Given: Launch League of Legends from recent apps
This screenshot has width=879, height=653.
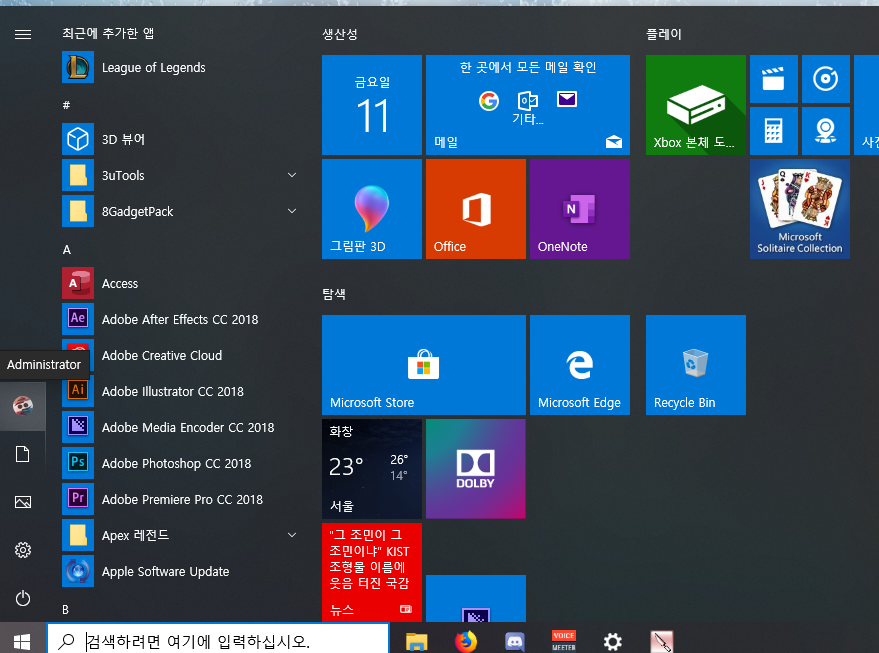Looking at the screenshot, I should click(179, 67).
